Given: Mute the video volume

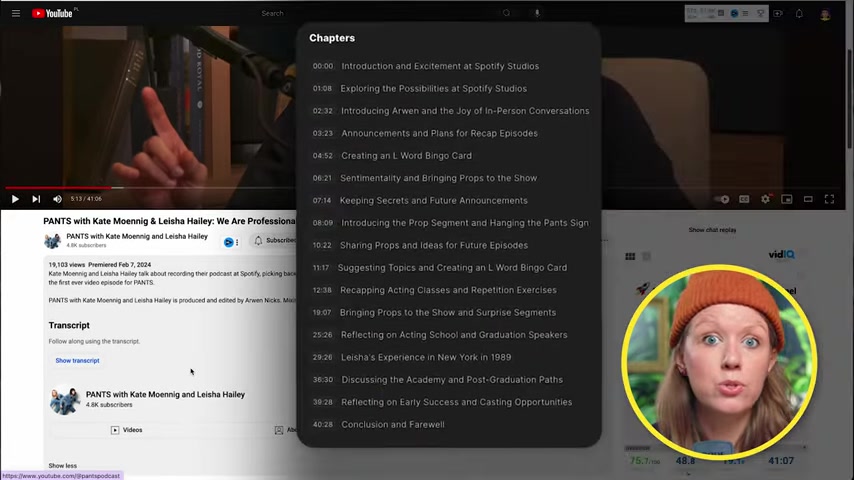Looking at the screenshot, I should pyautogui.click(x=57, y=199).
